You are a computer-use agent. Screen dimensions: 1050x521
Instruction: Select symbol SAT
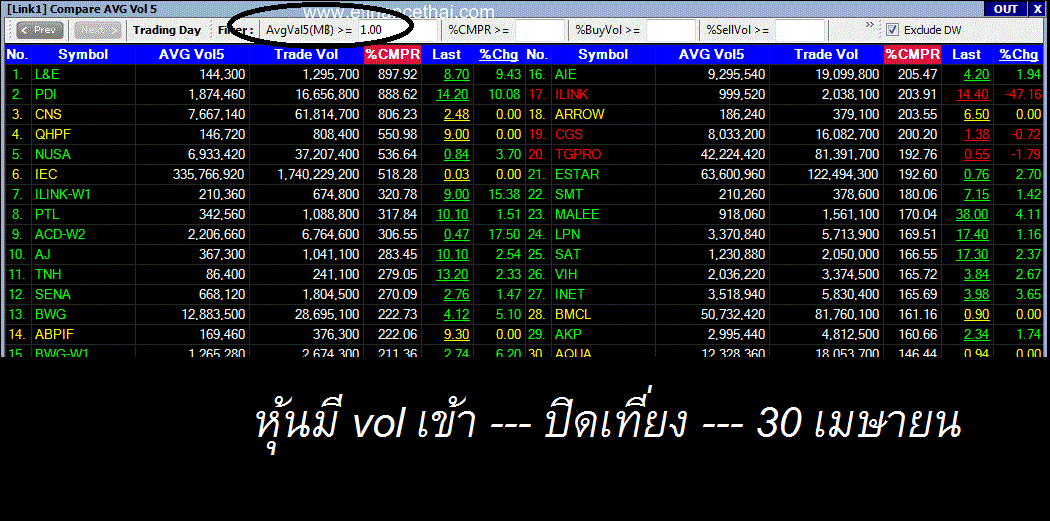567,254
